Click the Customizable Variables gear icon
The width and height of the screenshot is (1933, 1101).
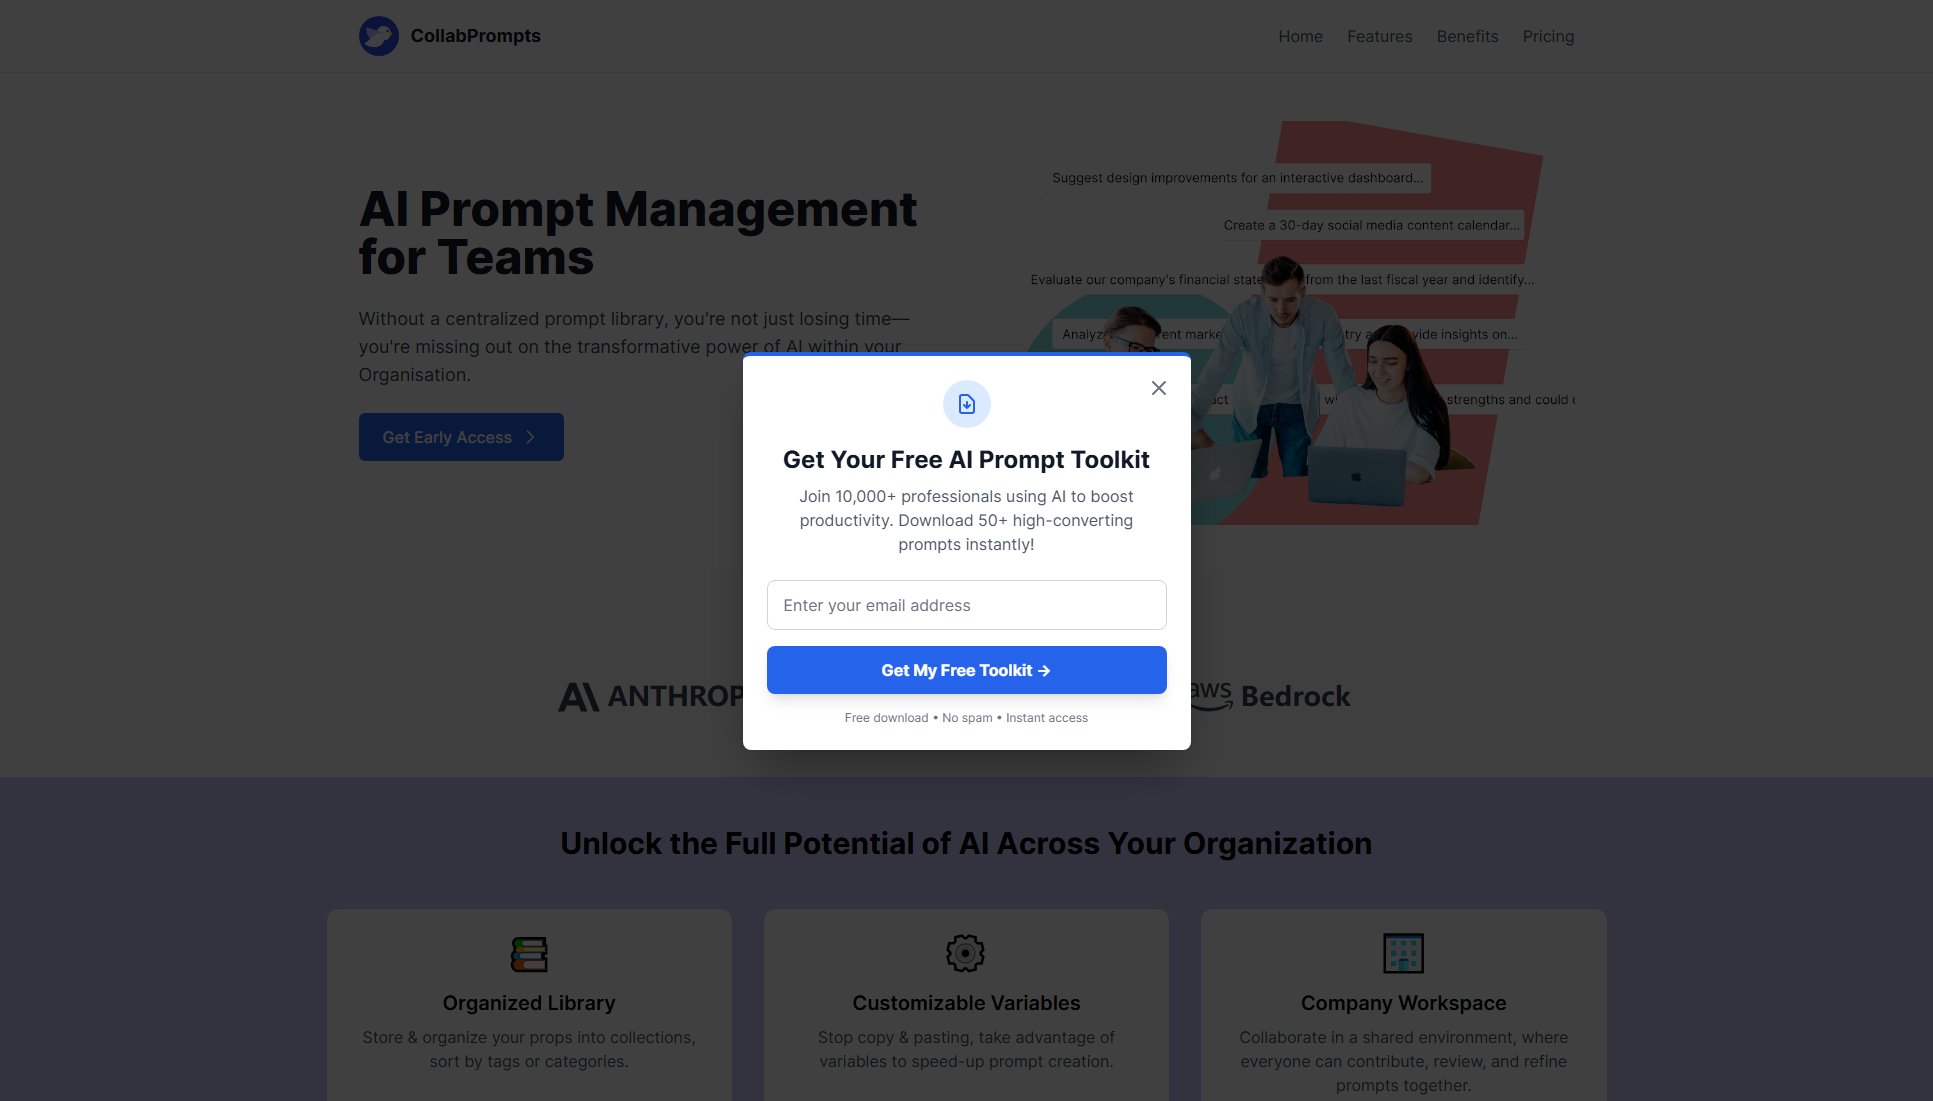pos(965,953)
